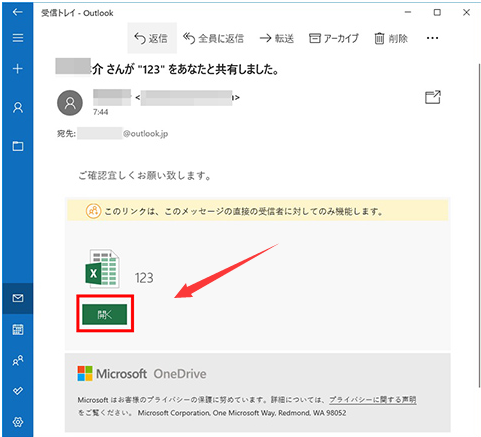481x437 pixels.
Task: Open the accounts person icon in sidebar
Action: coord(18,107)
